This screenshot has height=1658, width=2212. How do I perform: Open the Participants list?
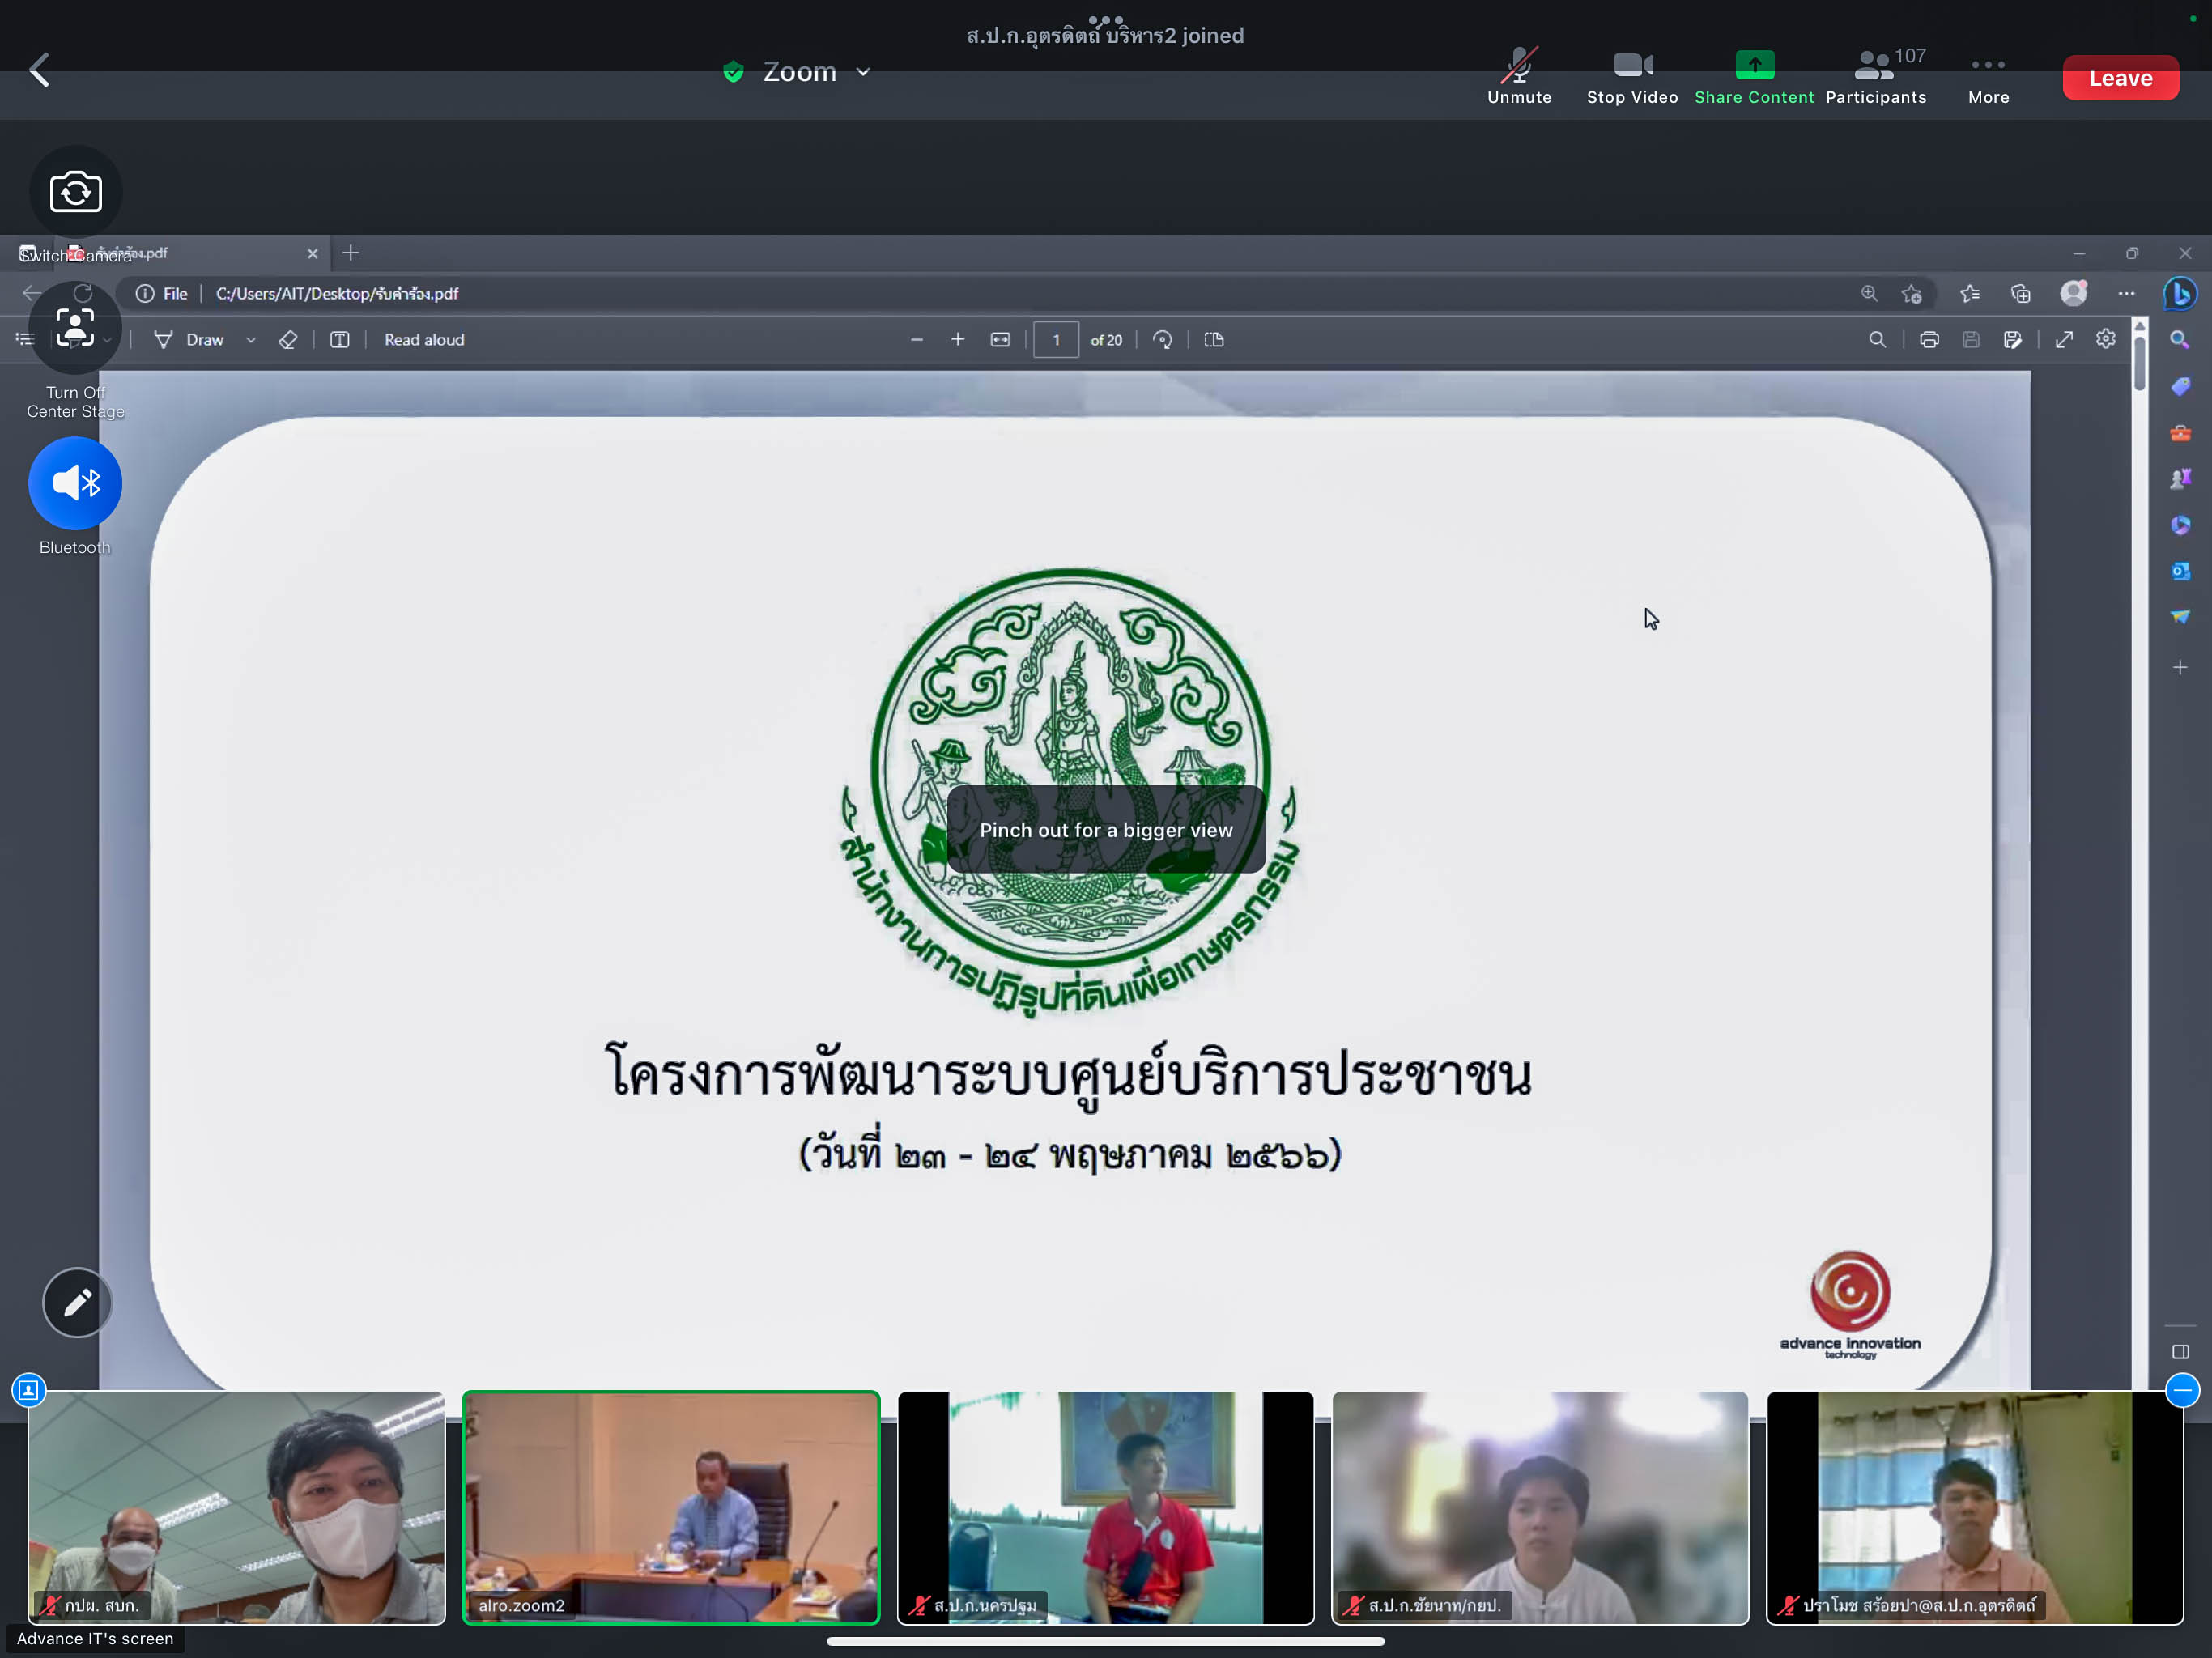(1876, 76)
